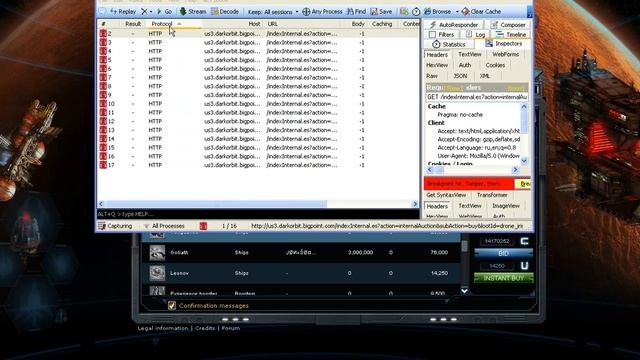This screenshot has width=640, height=360.
Task: Open the AutoResponder tab
Action: (453, 25)
